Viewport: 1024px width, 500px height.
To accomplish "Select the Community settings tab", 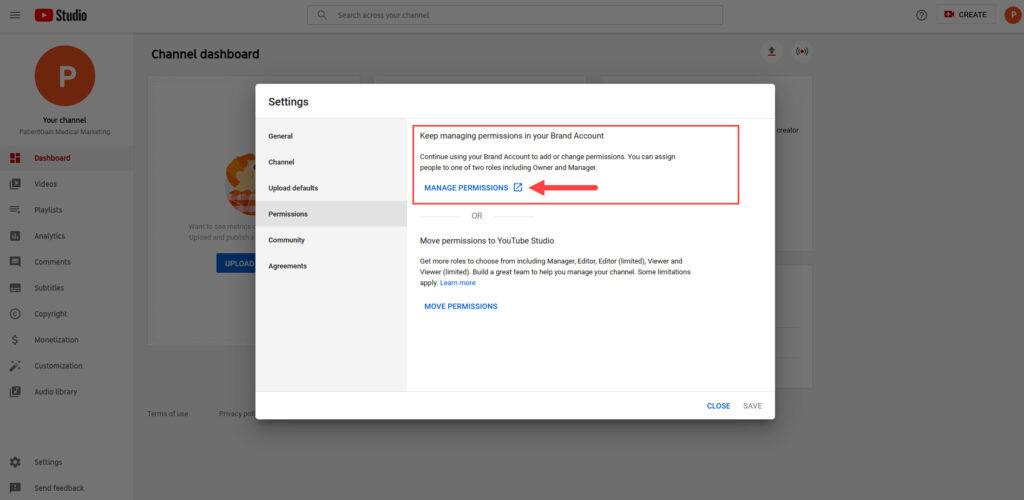I will pyautogui.click(x=331, y=240).
